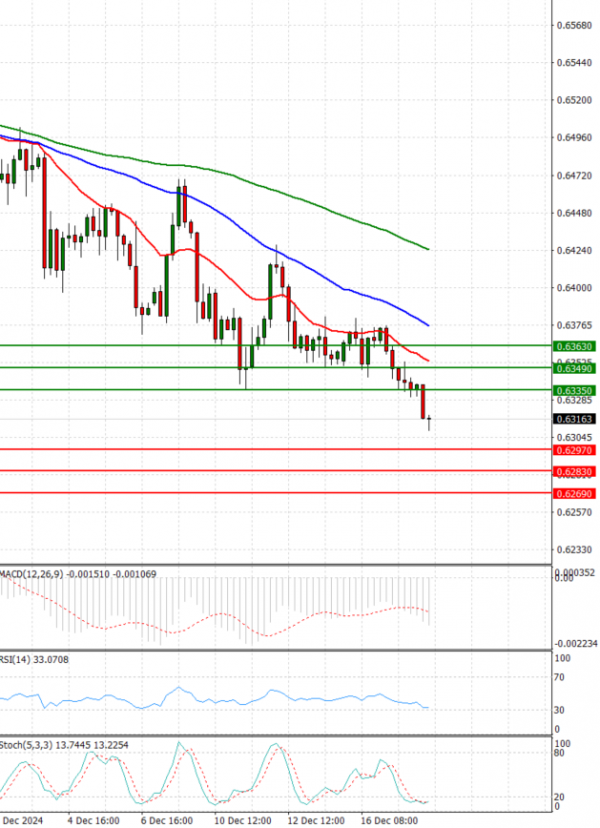Click the 0.64480 price axis value
This screenshot has width=600, height=828.
click(x=575, y=213)
